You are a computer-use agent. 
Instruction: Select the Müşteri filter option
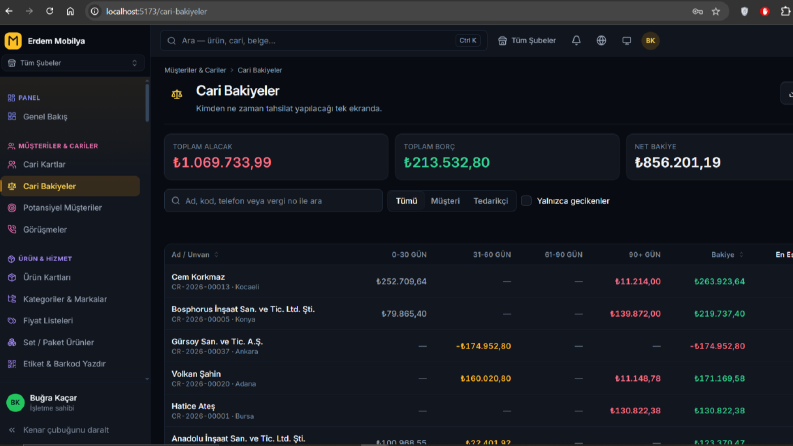tap(445, 201)
